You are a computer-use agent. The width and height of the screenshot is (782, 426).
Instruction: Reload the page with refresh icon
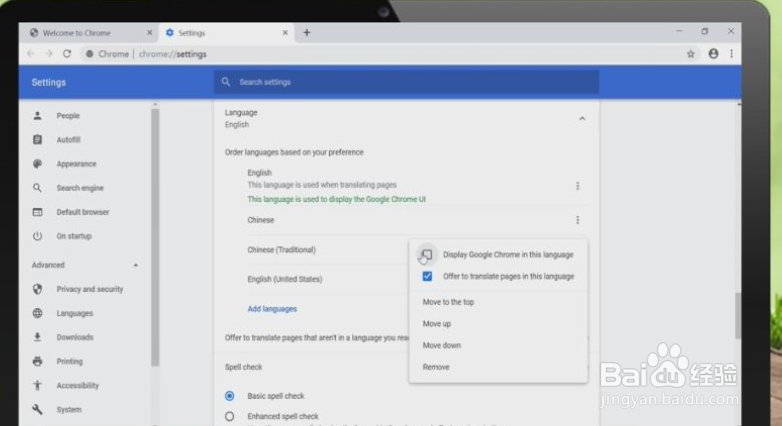coord(67,54)
